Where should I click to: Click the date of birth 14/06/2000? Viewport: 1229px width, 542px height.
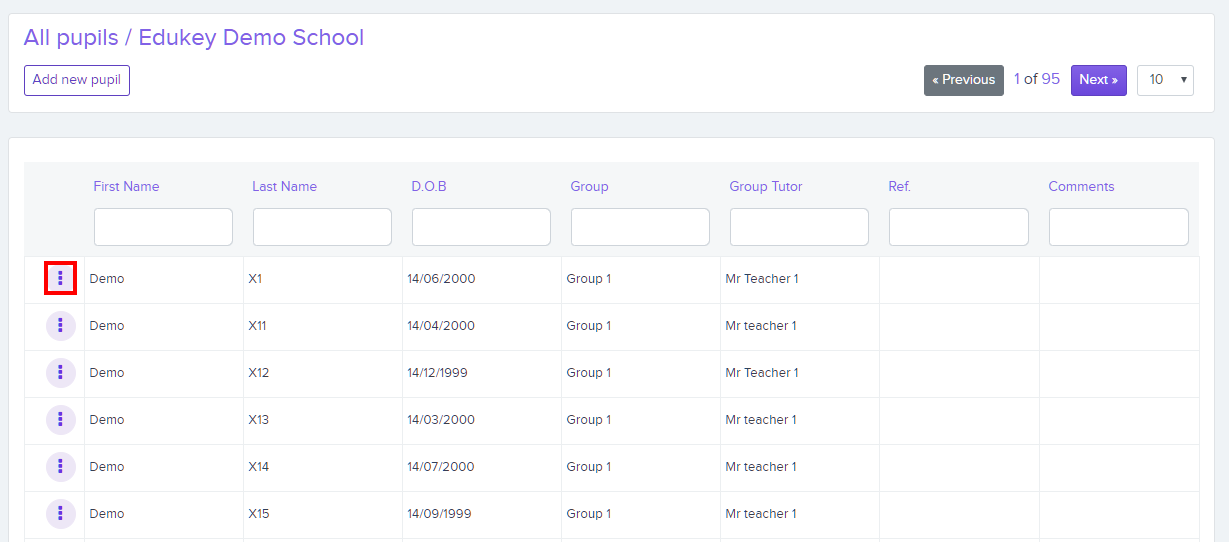coord(441,279)
